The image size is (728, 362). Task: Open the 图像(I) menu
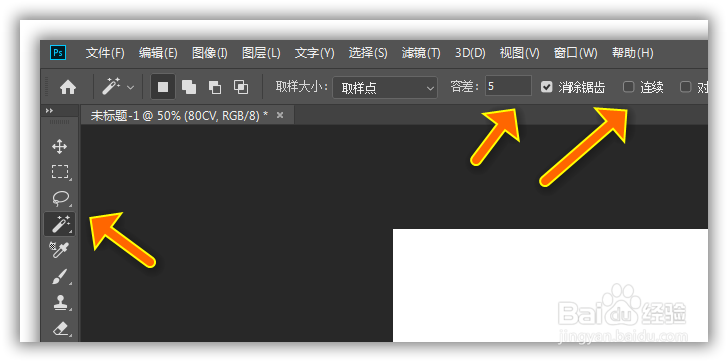click(x=210, y=53)
